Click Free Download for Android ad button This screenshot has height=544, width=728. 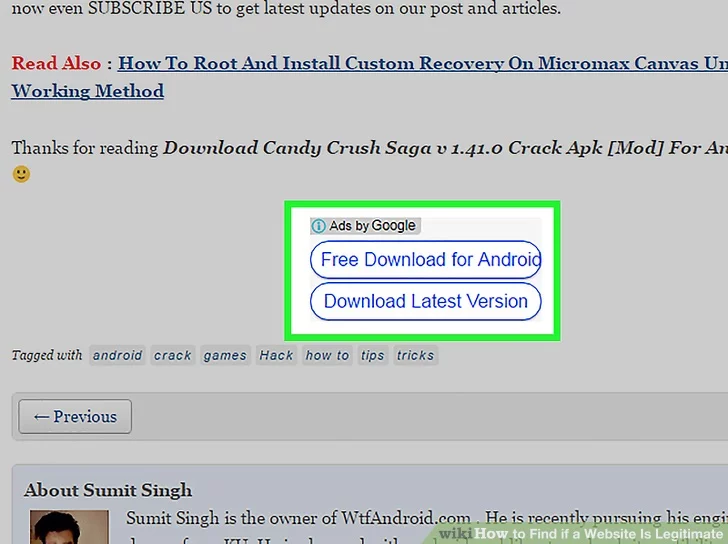(x=426, y=259)
